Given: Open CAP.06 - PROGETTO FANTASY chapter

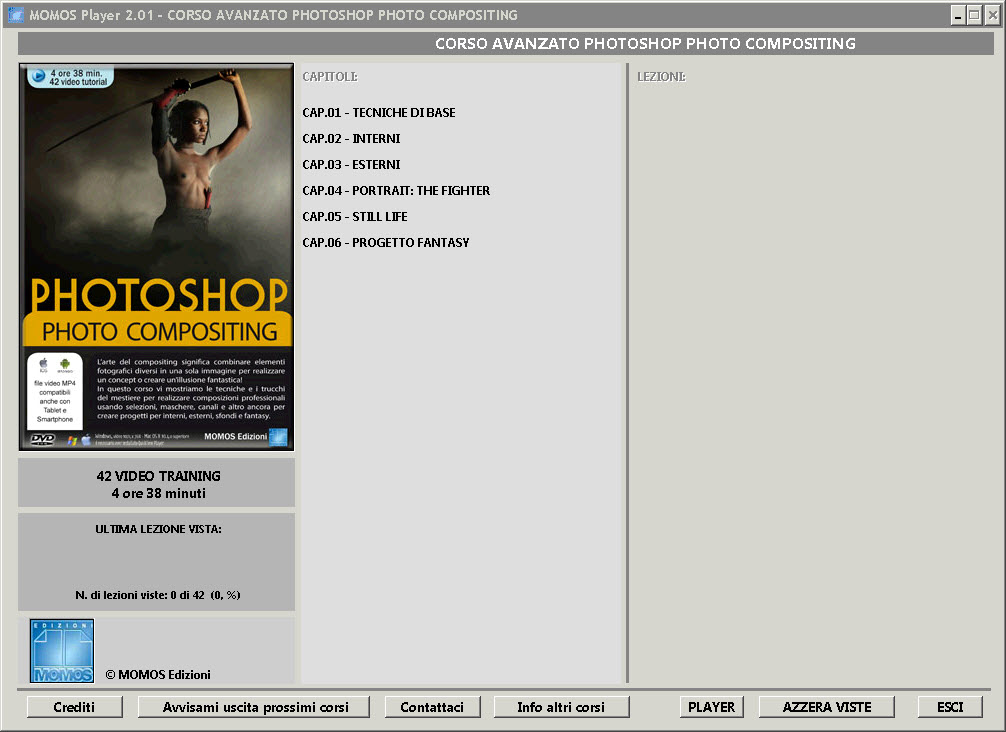Looking at the screenshot, I should click(x=386, y=243).
